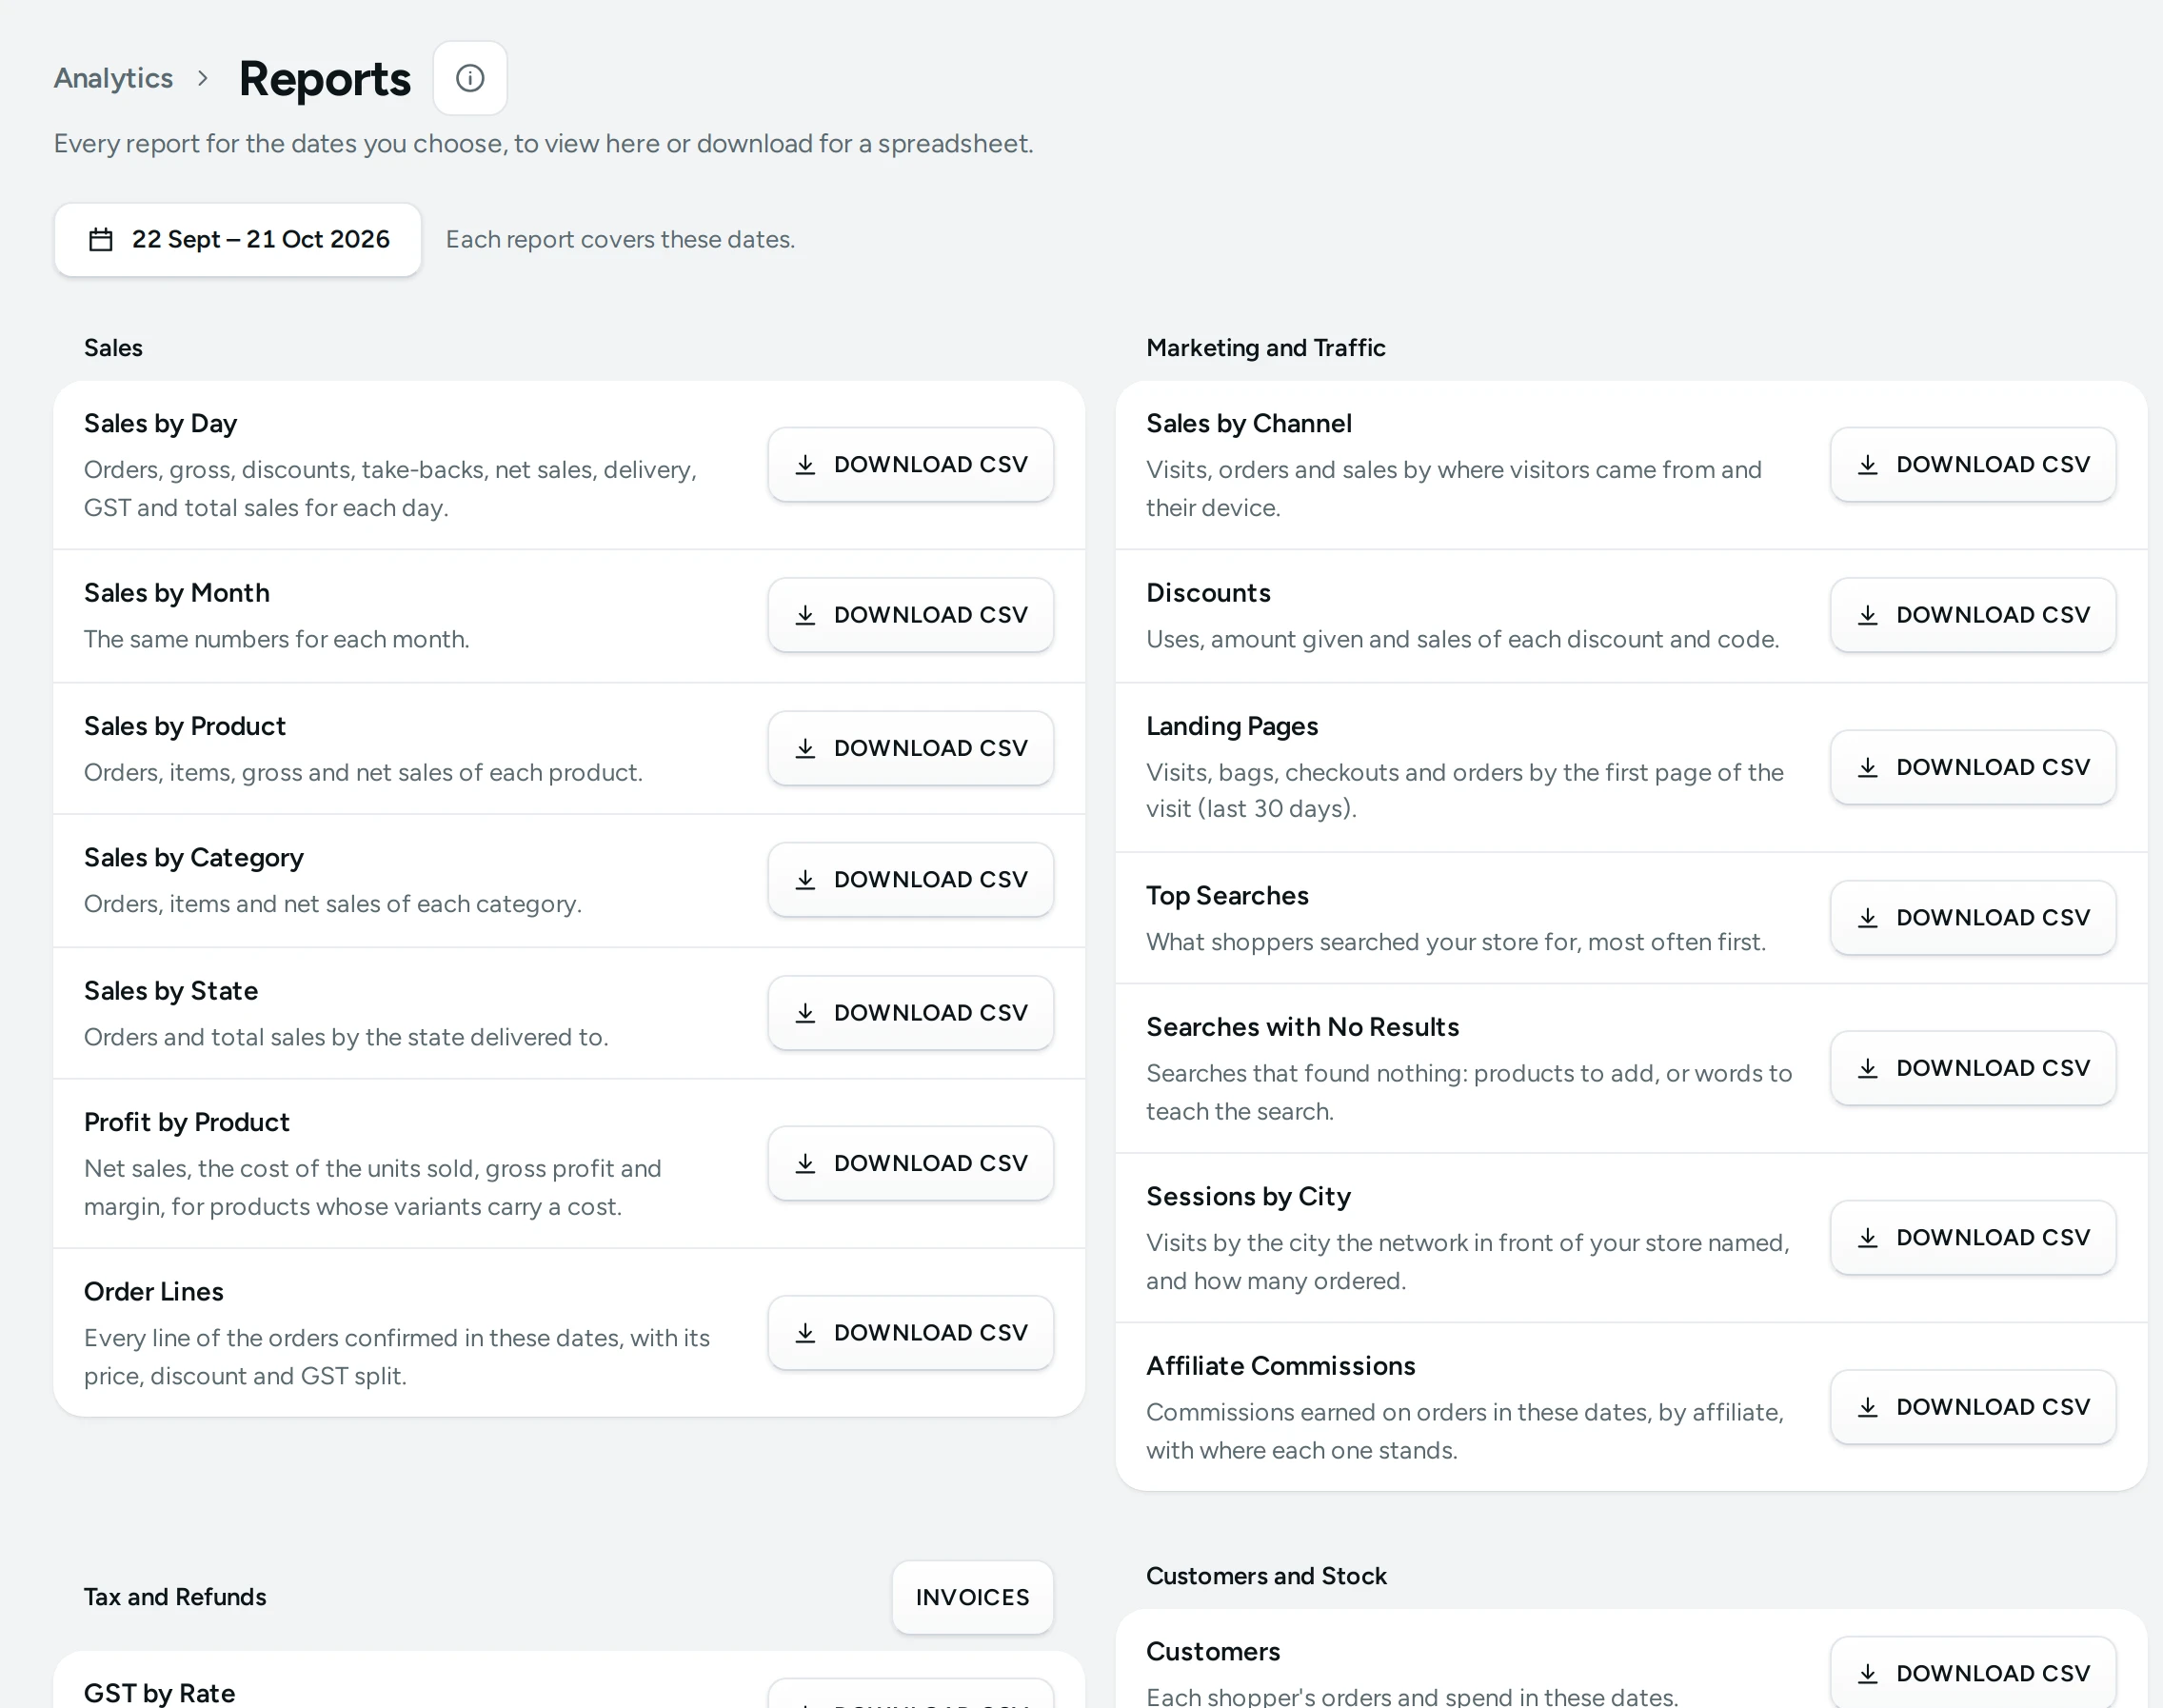The image size is (2163, 1708).
Task: Click the Marketing and Traffic heading
Action: click(1265, 348)
